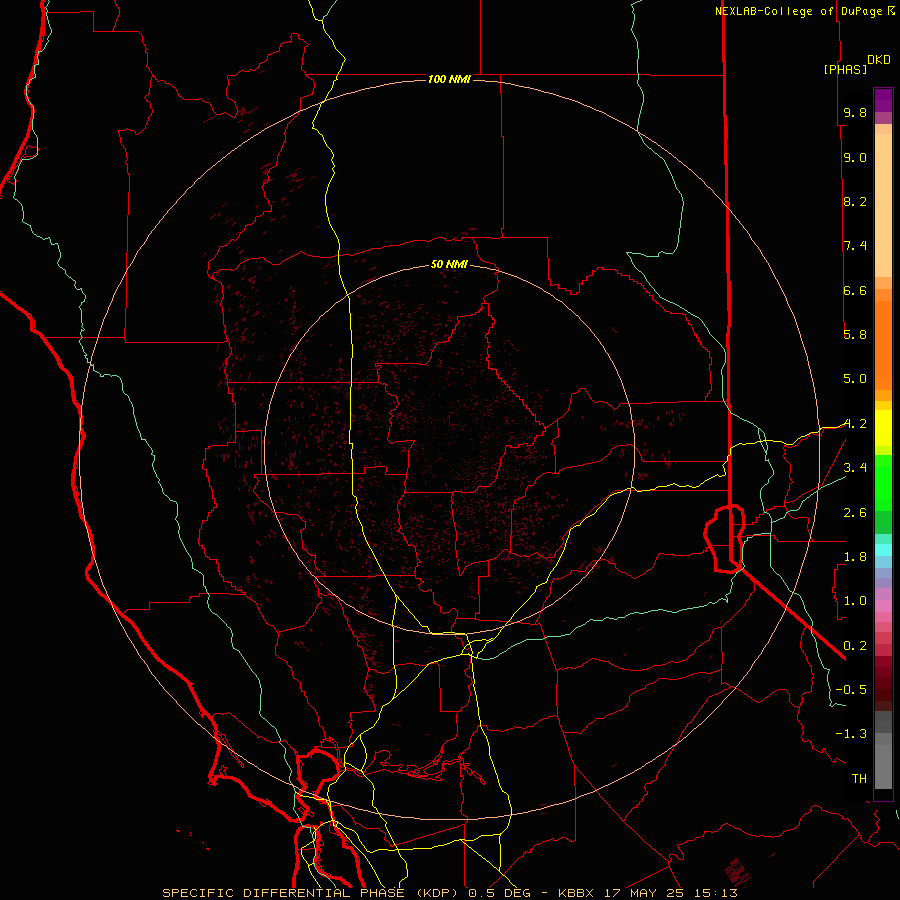Pick the bright green band on the color scale

tap(883, 483)
